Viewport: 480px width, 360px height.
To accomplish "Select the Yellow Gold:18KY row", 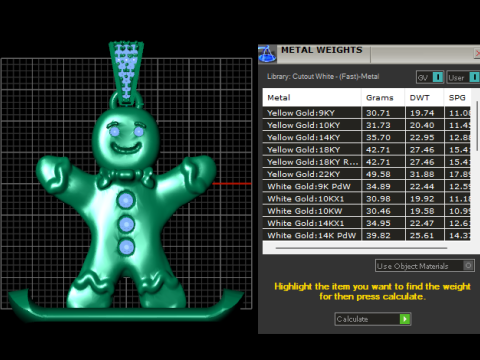I will pyautogui.click(x=367, y=150).
